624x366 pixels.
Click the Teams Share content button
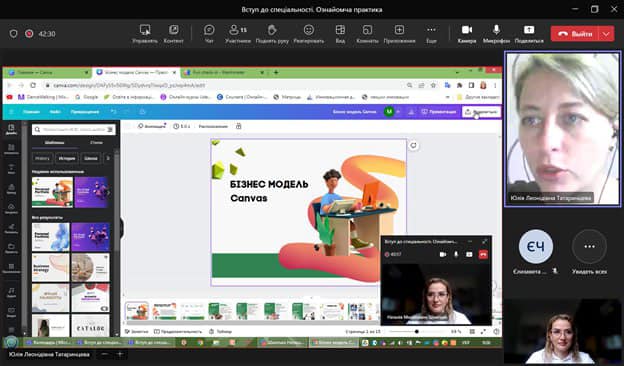click(x=529, y=34)
